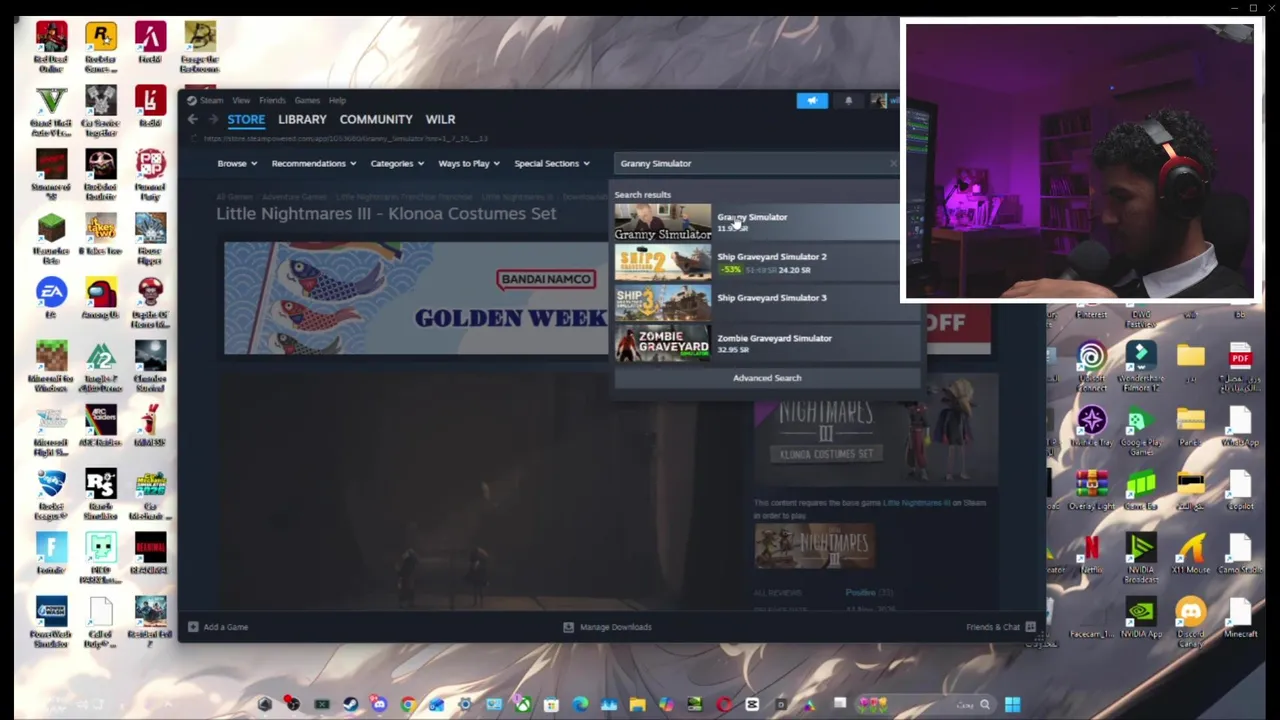Launch Grand Theft Auto V from desktop
This screenshot has height=720, width=1280.
pos(51,110)
